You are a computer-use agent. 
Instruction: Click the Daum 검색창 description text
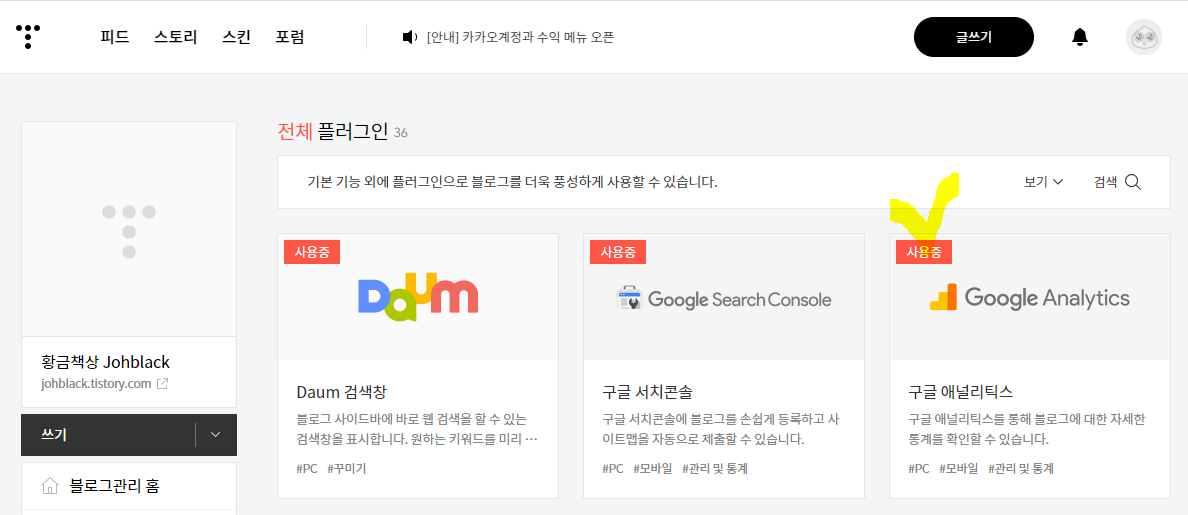click(x=417, y=429)
